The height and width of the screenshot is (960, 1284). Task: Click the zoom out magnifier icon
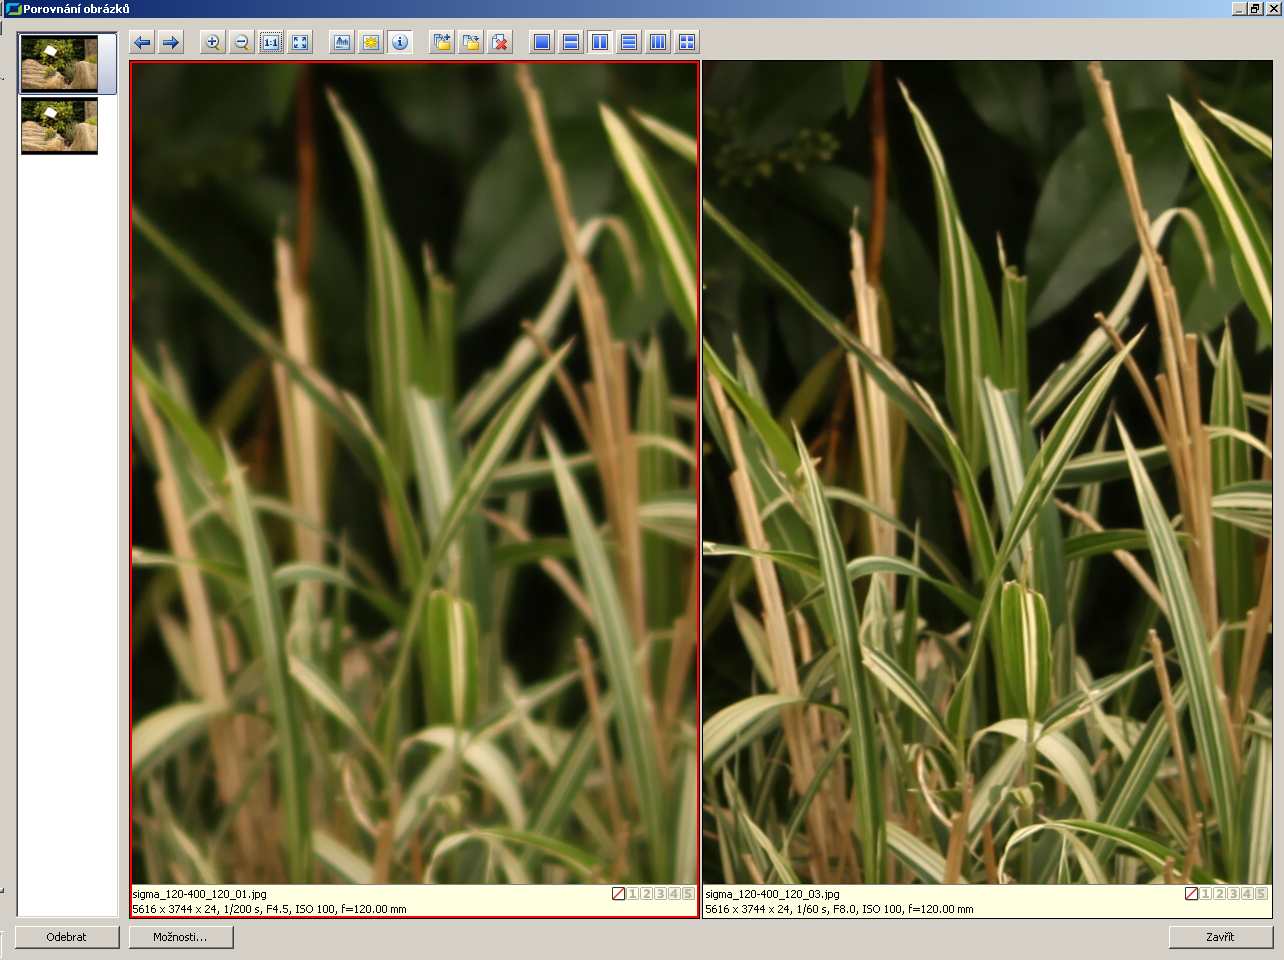pyautogui.click(x=241, y=42)
